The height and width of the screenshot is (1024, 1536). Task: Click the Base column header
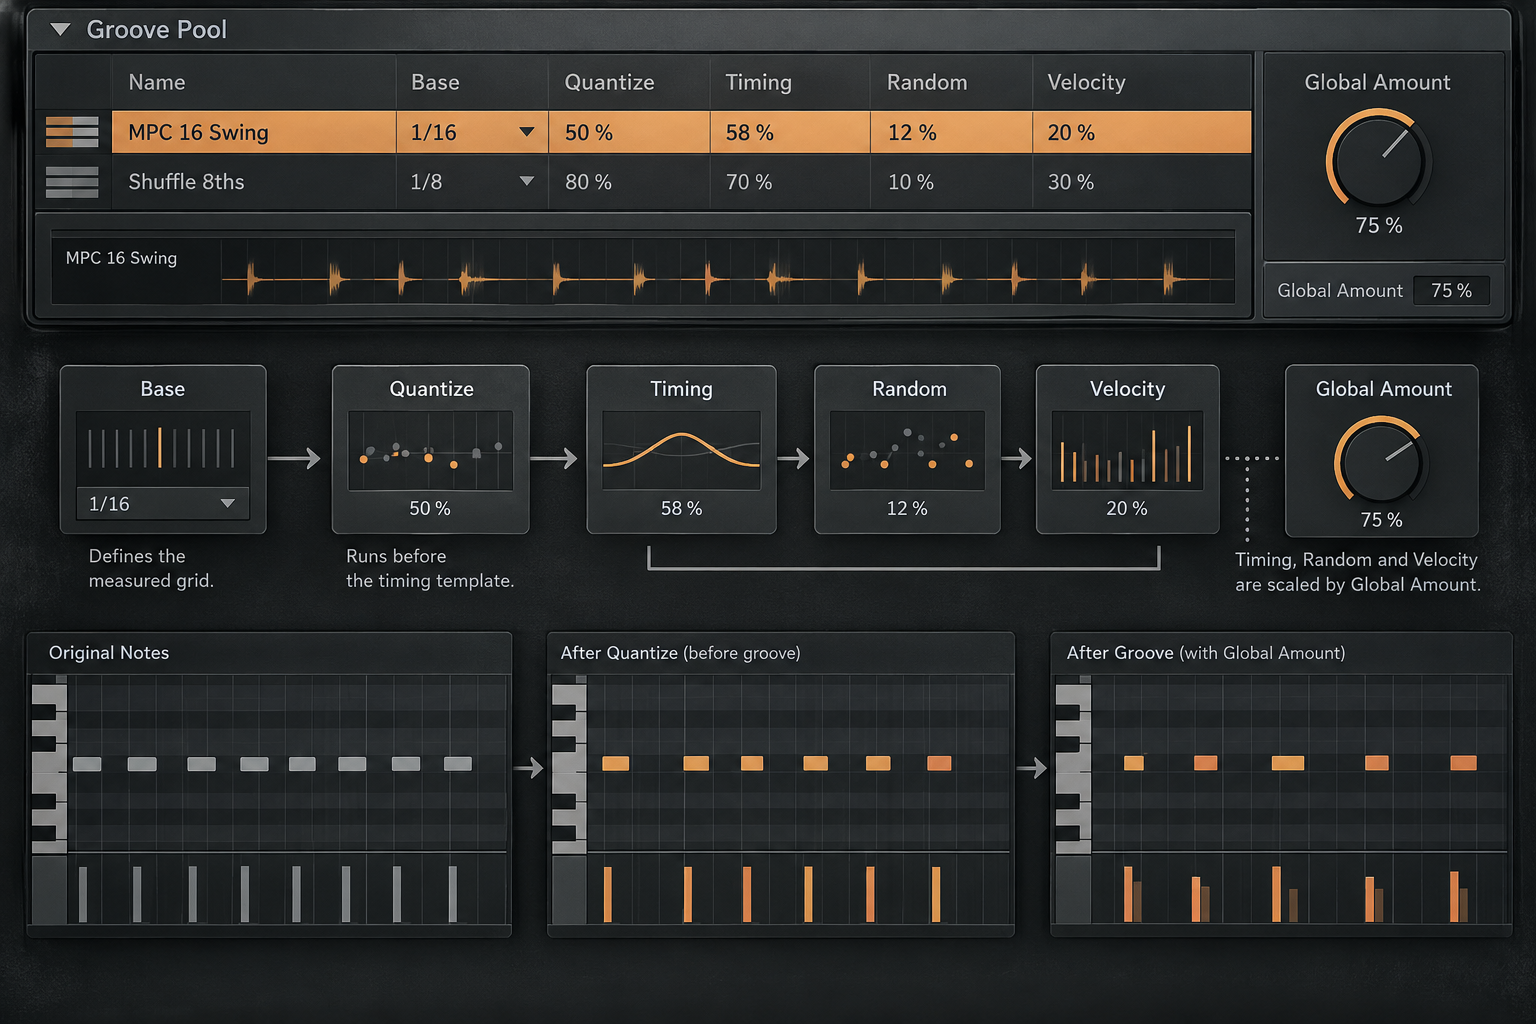pyautogui.click(x=435, y=82)
